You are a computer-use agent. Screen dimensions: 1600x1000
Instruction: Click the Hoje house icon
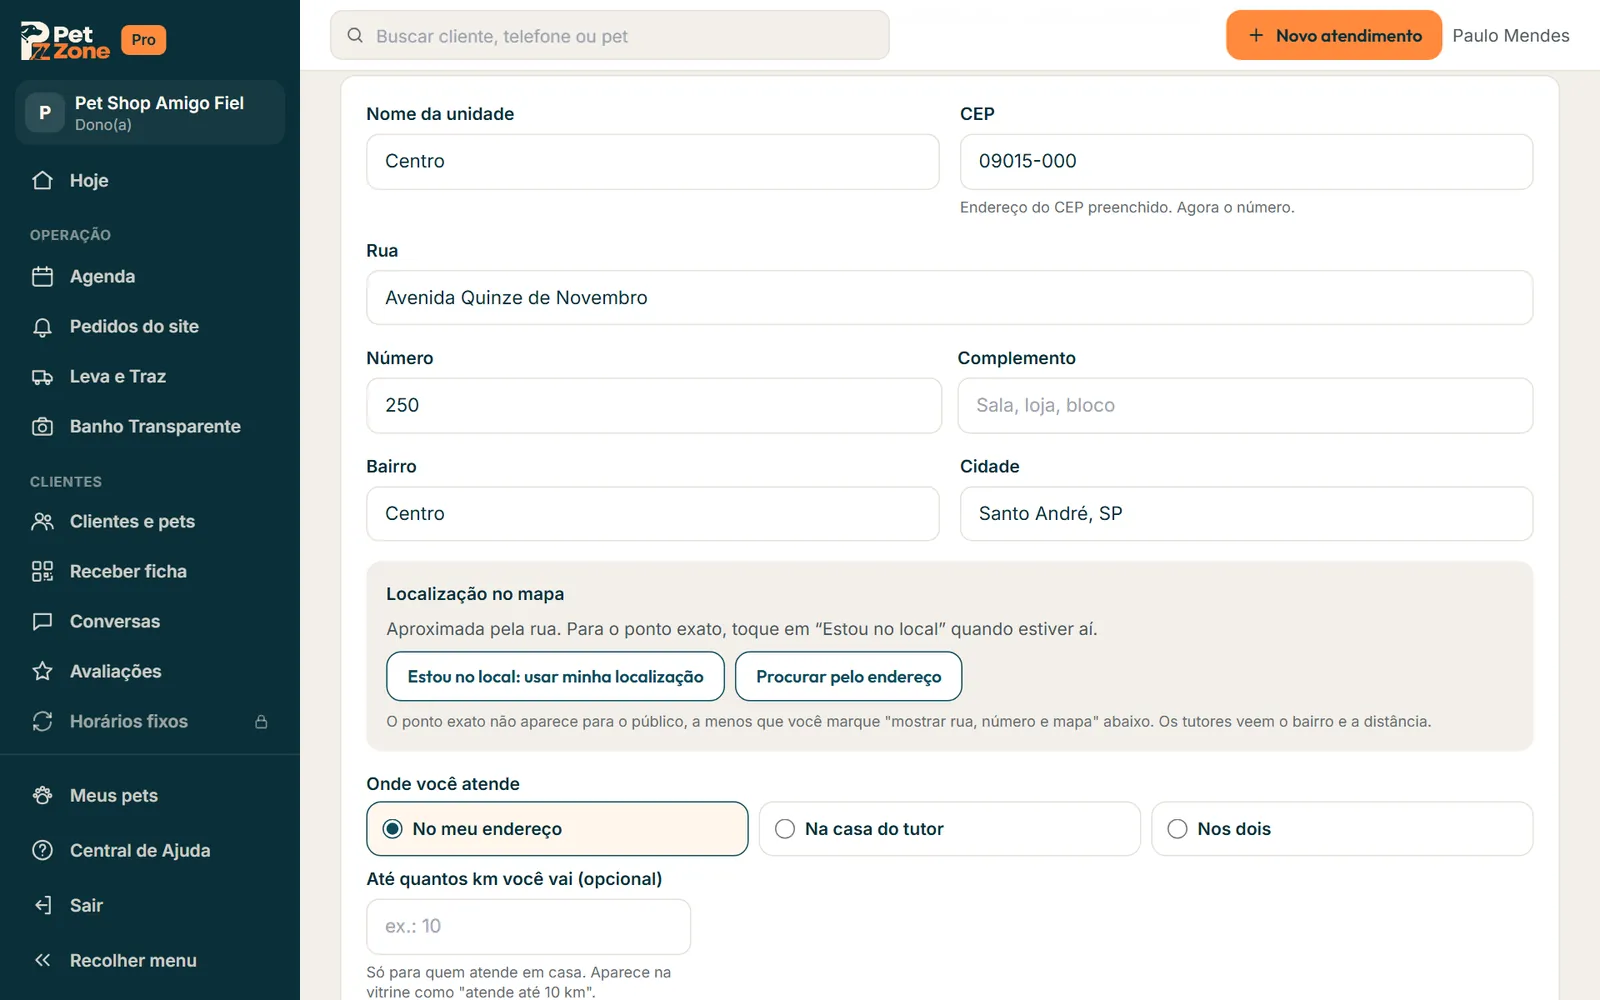(x=42, y=181)
